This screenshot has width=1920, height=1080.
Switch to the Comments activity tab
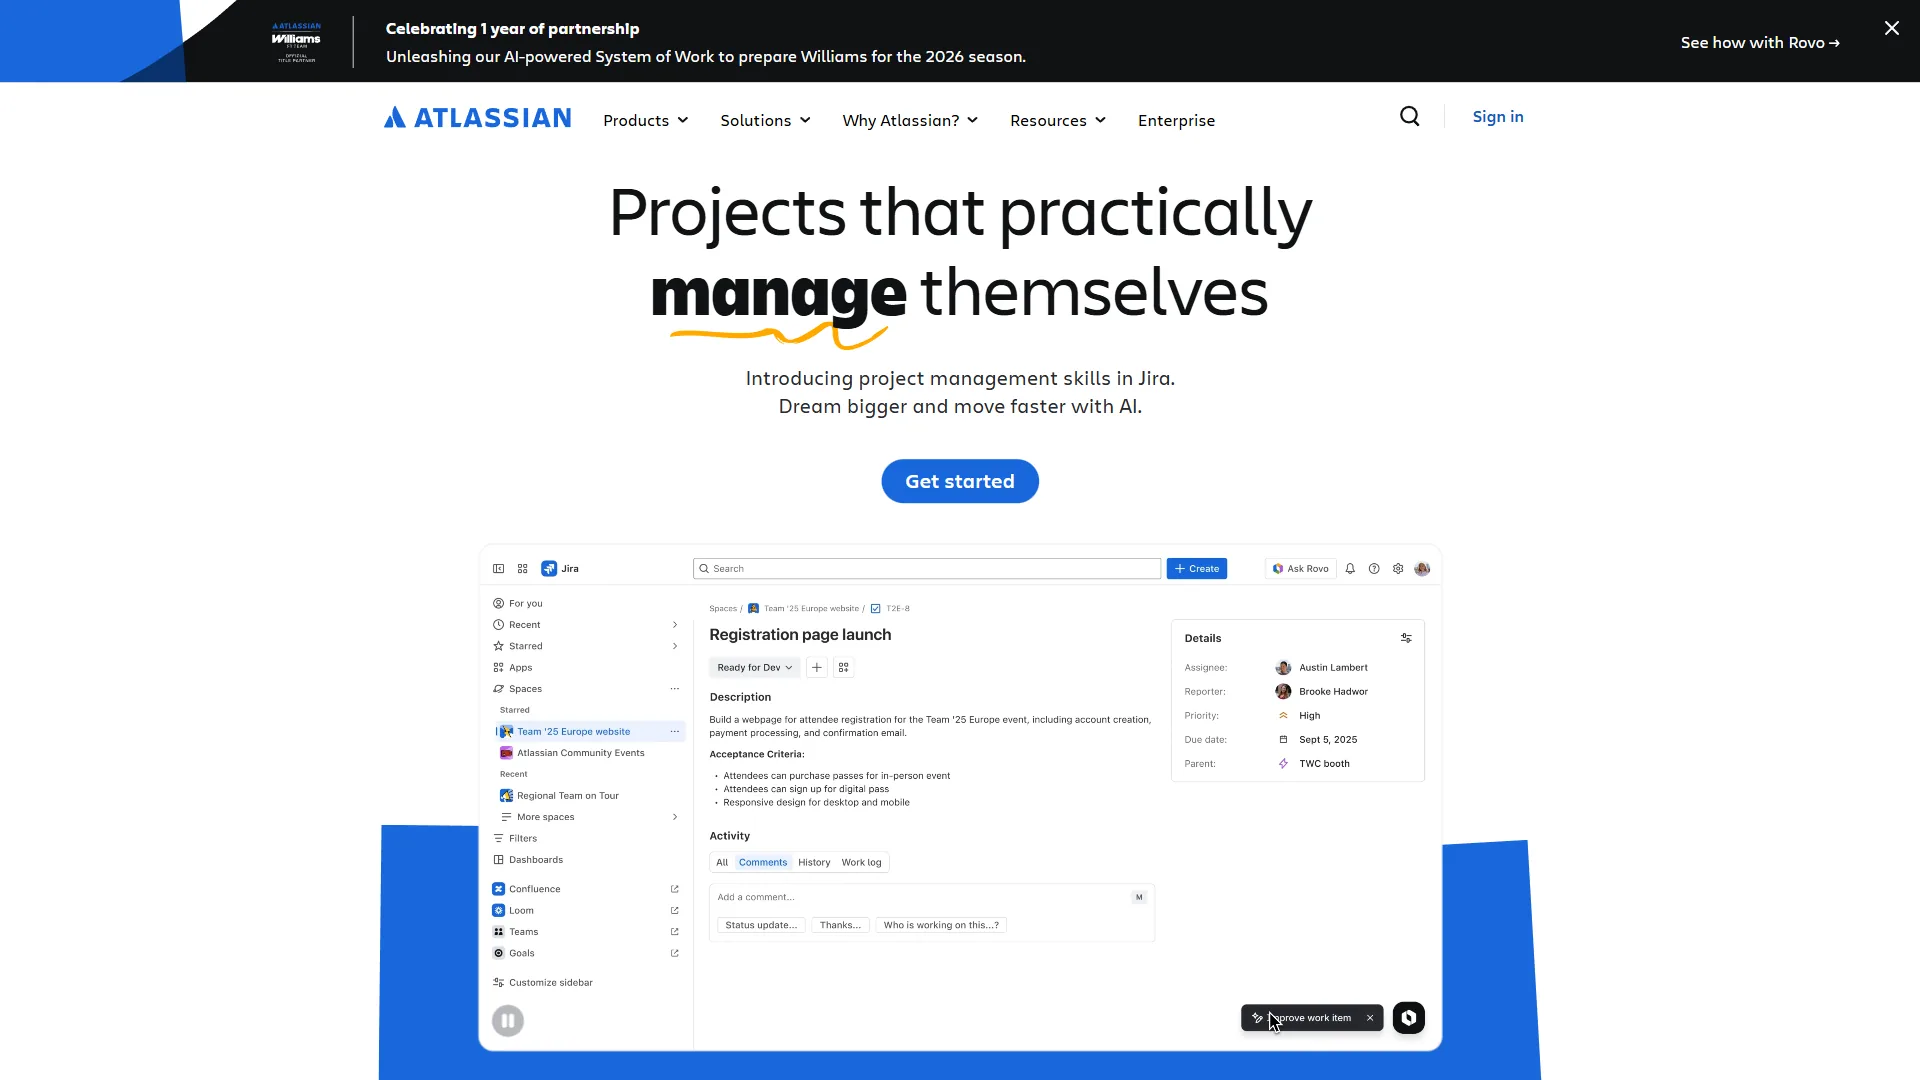763,863
